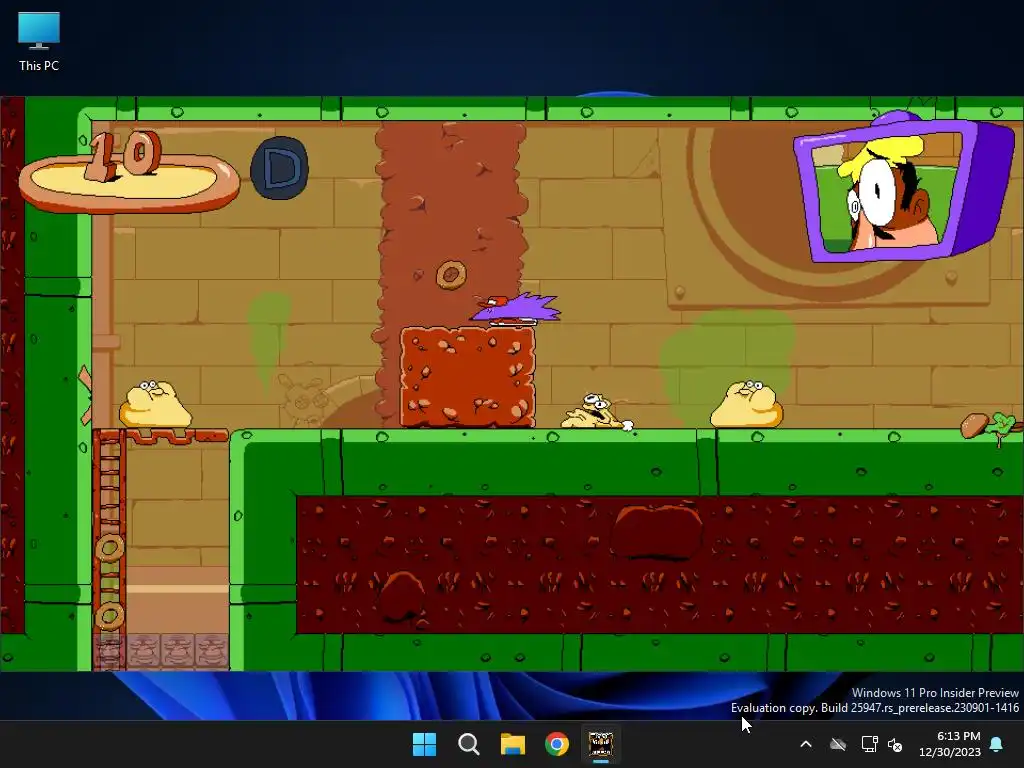Click the onion ring topping in the brown column
Viewport: 1024px width, 768px height.
tap(451, 275)
